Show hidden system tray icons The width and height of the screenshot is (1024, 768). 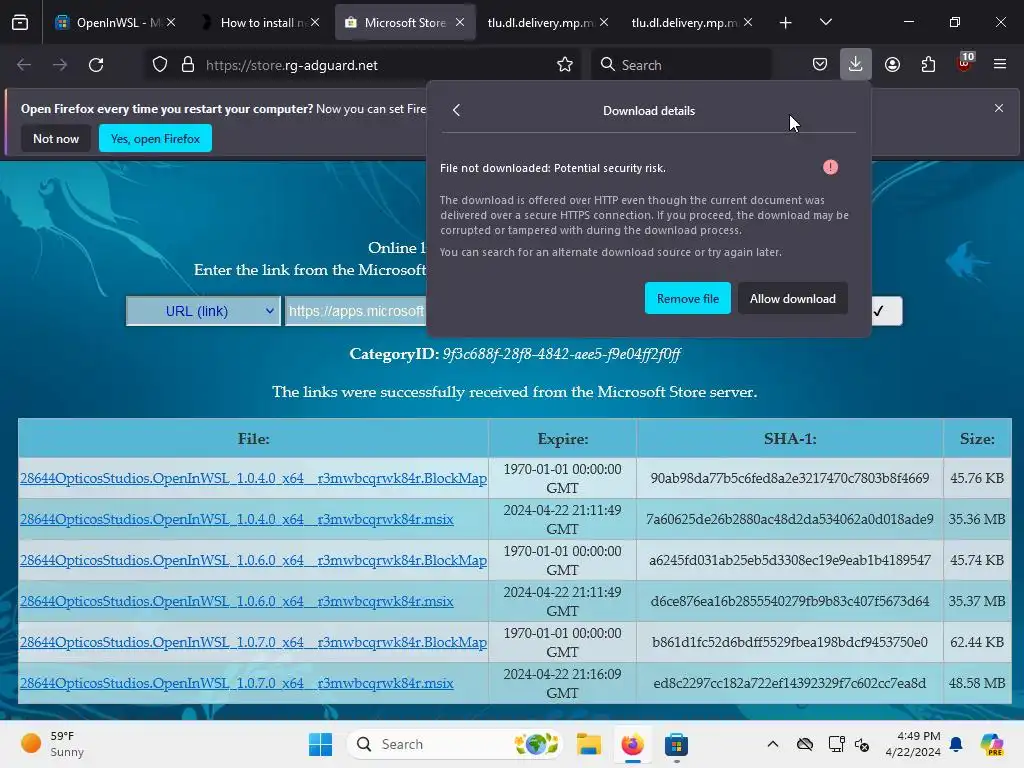point(773,744)
